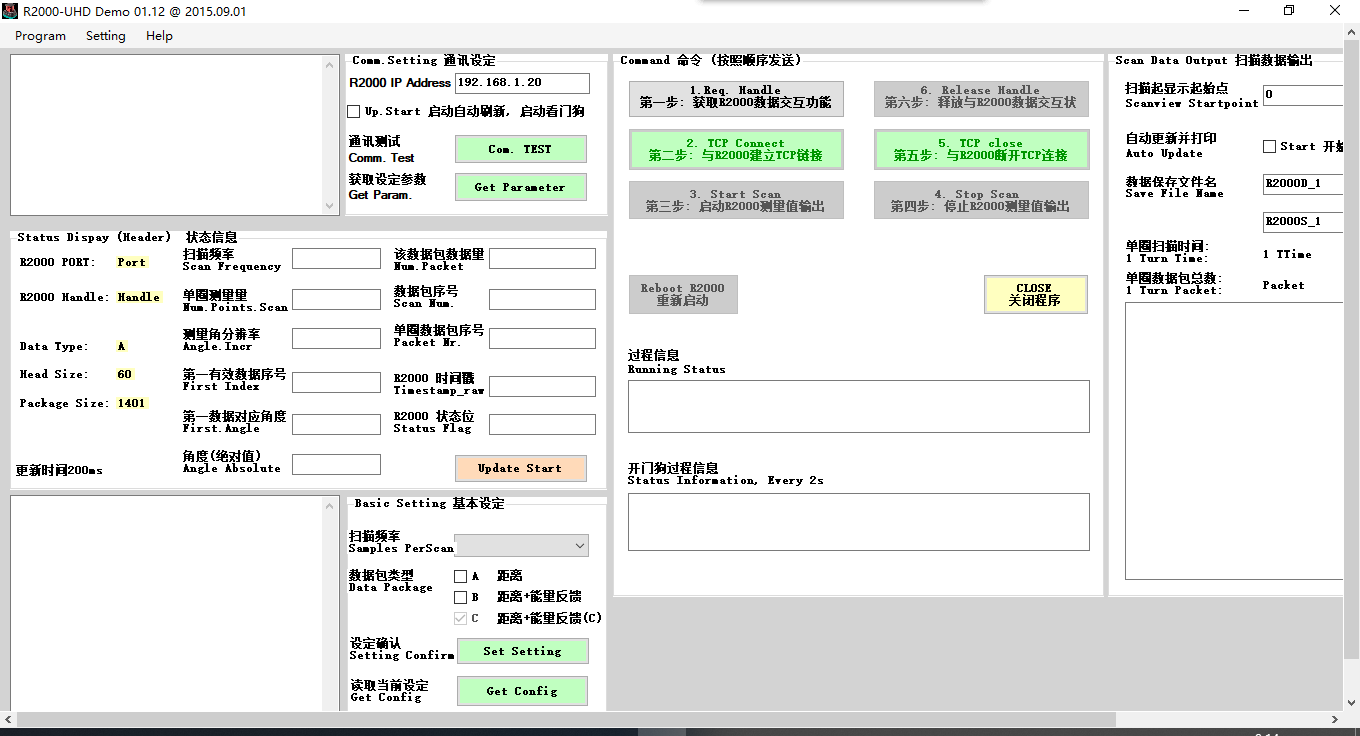The width and height of the screenshot is (1360, 736).
Task: Click the window's vertical scrollbar down arrow
Action: coord(1351,702)
